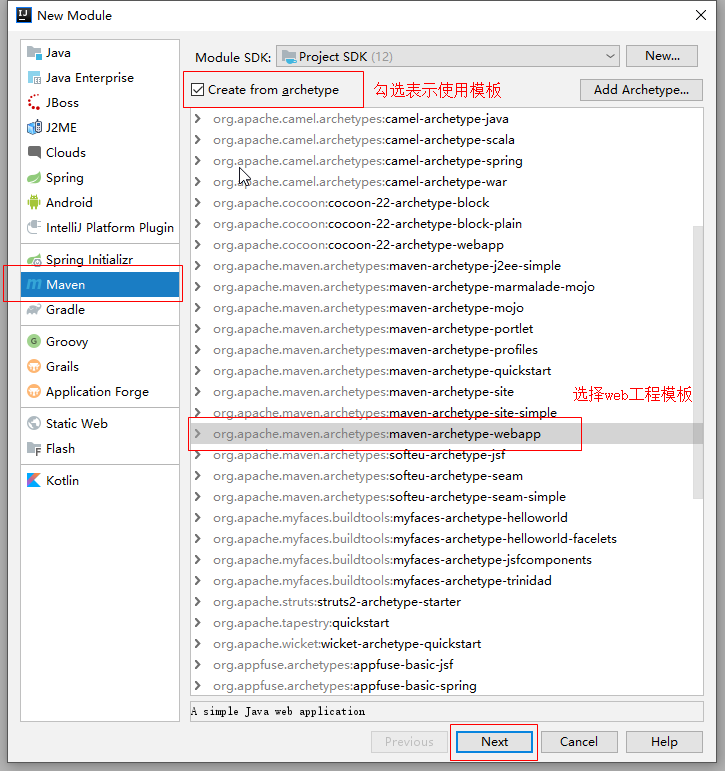Click the Static Web globe icon
Image resolution: width=725 pixels, height=771 pixels.
(x=34, y=423)
